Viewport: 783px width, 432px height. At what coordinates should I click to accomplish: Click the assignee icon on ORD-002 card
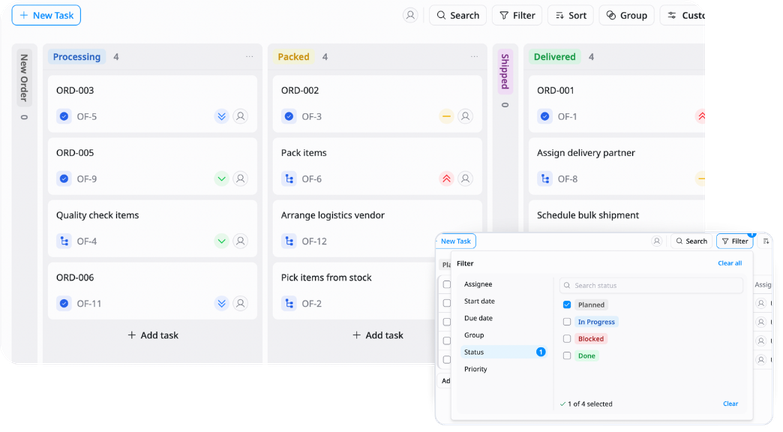coord(465,116)
